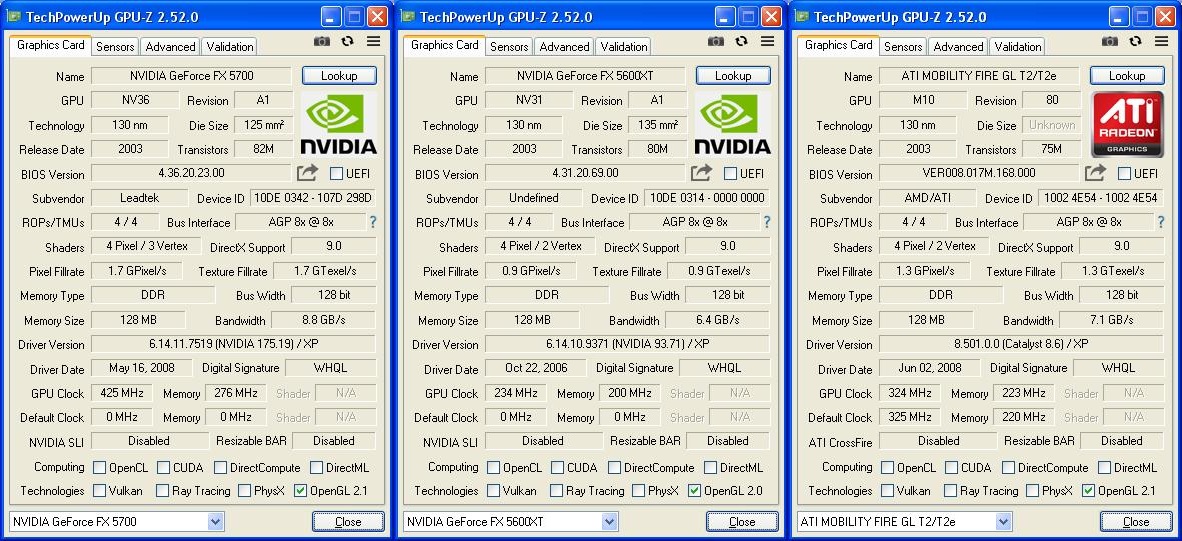Click the refresh icon in FX 5700 window
This screenshot has width=1182, height=541.
pos(348,41)
